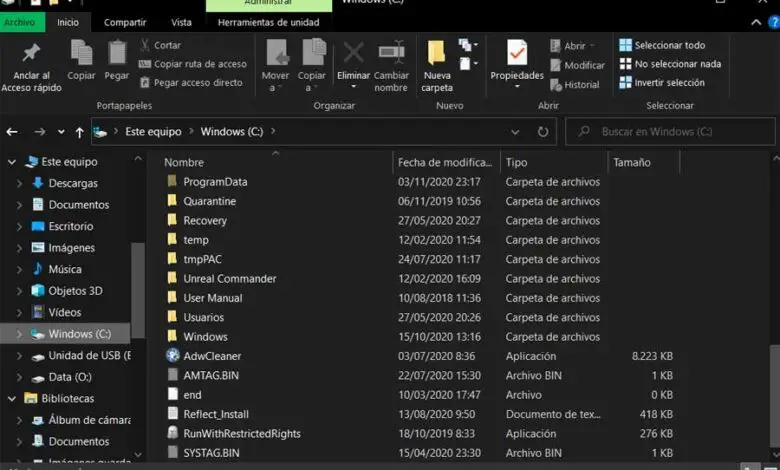
Task: Open Propiedades of selected item
Action: click(517, 65)
